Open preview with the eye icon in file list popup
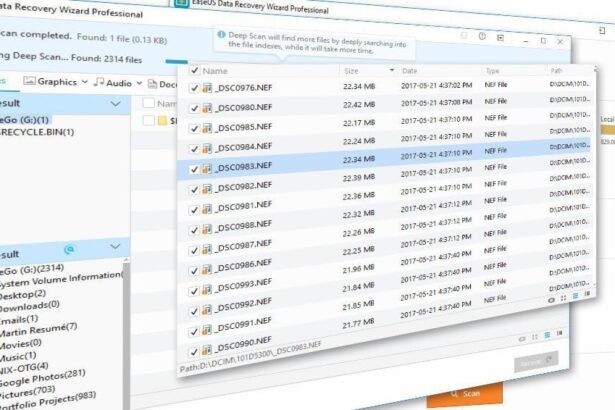 pos(551,300)
